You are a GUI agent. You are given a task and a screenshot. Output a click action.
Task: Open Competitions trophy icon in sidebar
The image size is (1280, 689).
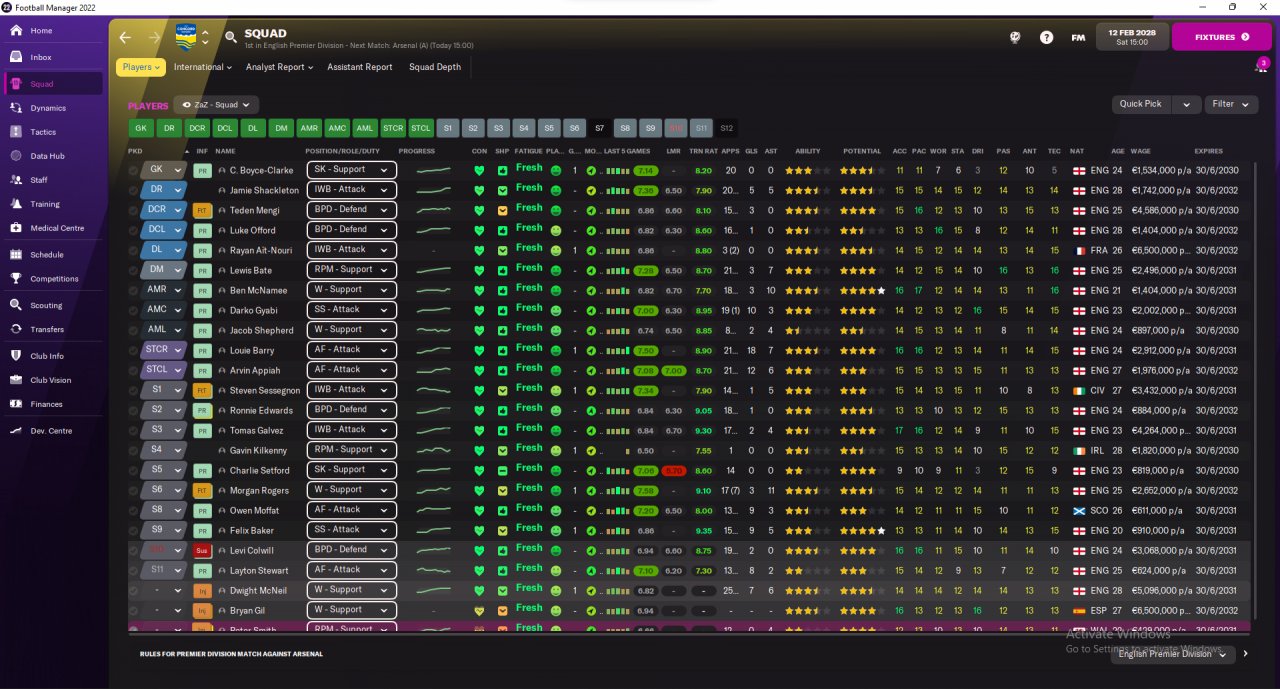pyautogui.click(x=16, y=279)
